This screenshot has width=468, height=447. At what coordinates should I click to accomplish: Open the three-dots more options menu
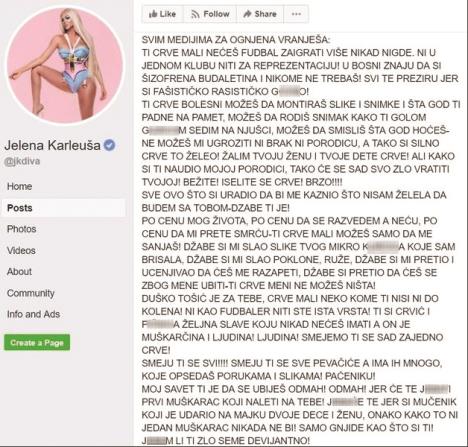pos(296,14)
